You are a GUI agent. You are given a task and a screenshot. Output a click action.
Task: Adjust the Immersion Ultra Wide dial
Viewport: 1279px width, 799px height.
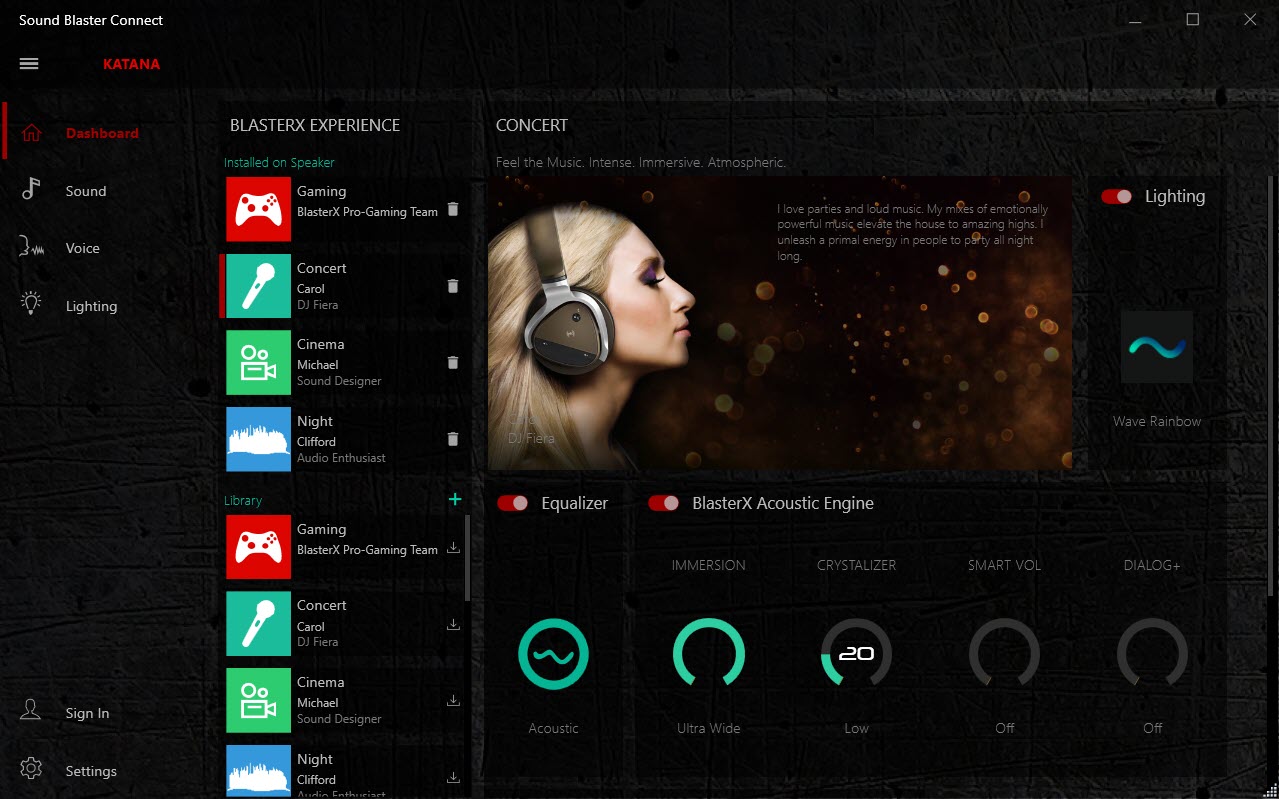coord(709,654)
